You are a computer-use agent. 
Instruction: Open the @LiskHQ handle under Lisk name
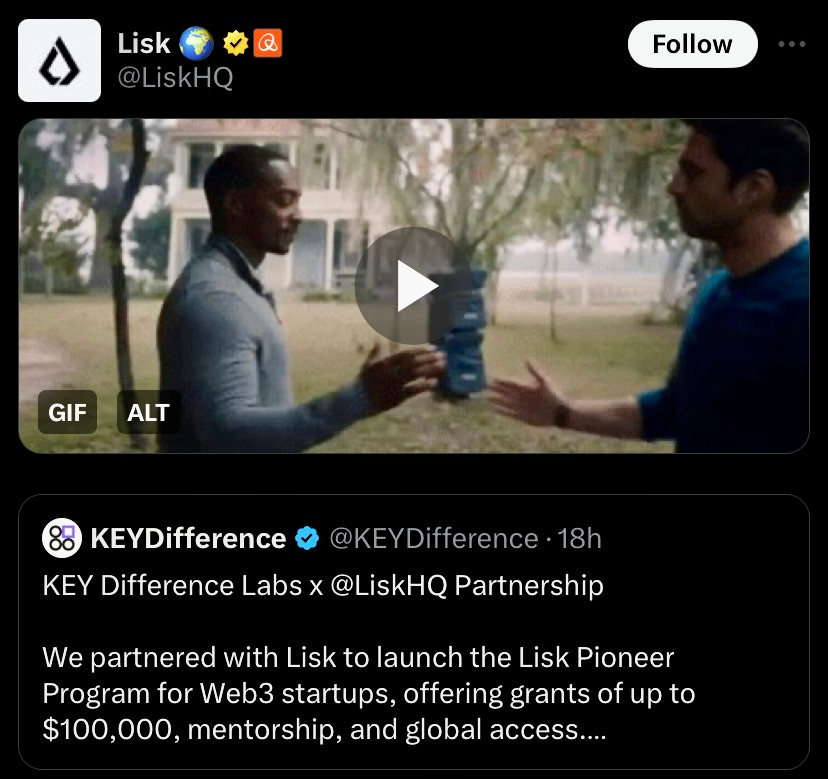(x=175, y=77)
